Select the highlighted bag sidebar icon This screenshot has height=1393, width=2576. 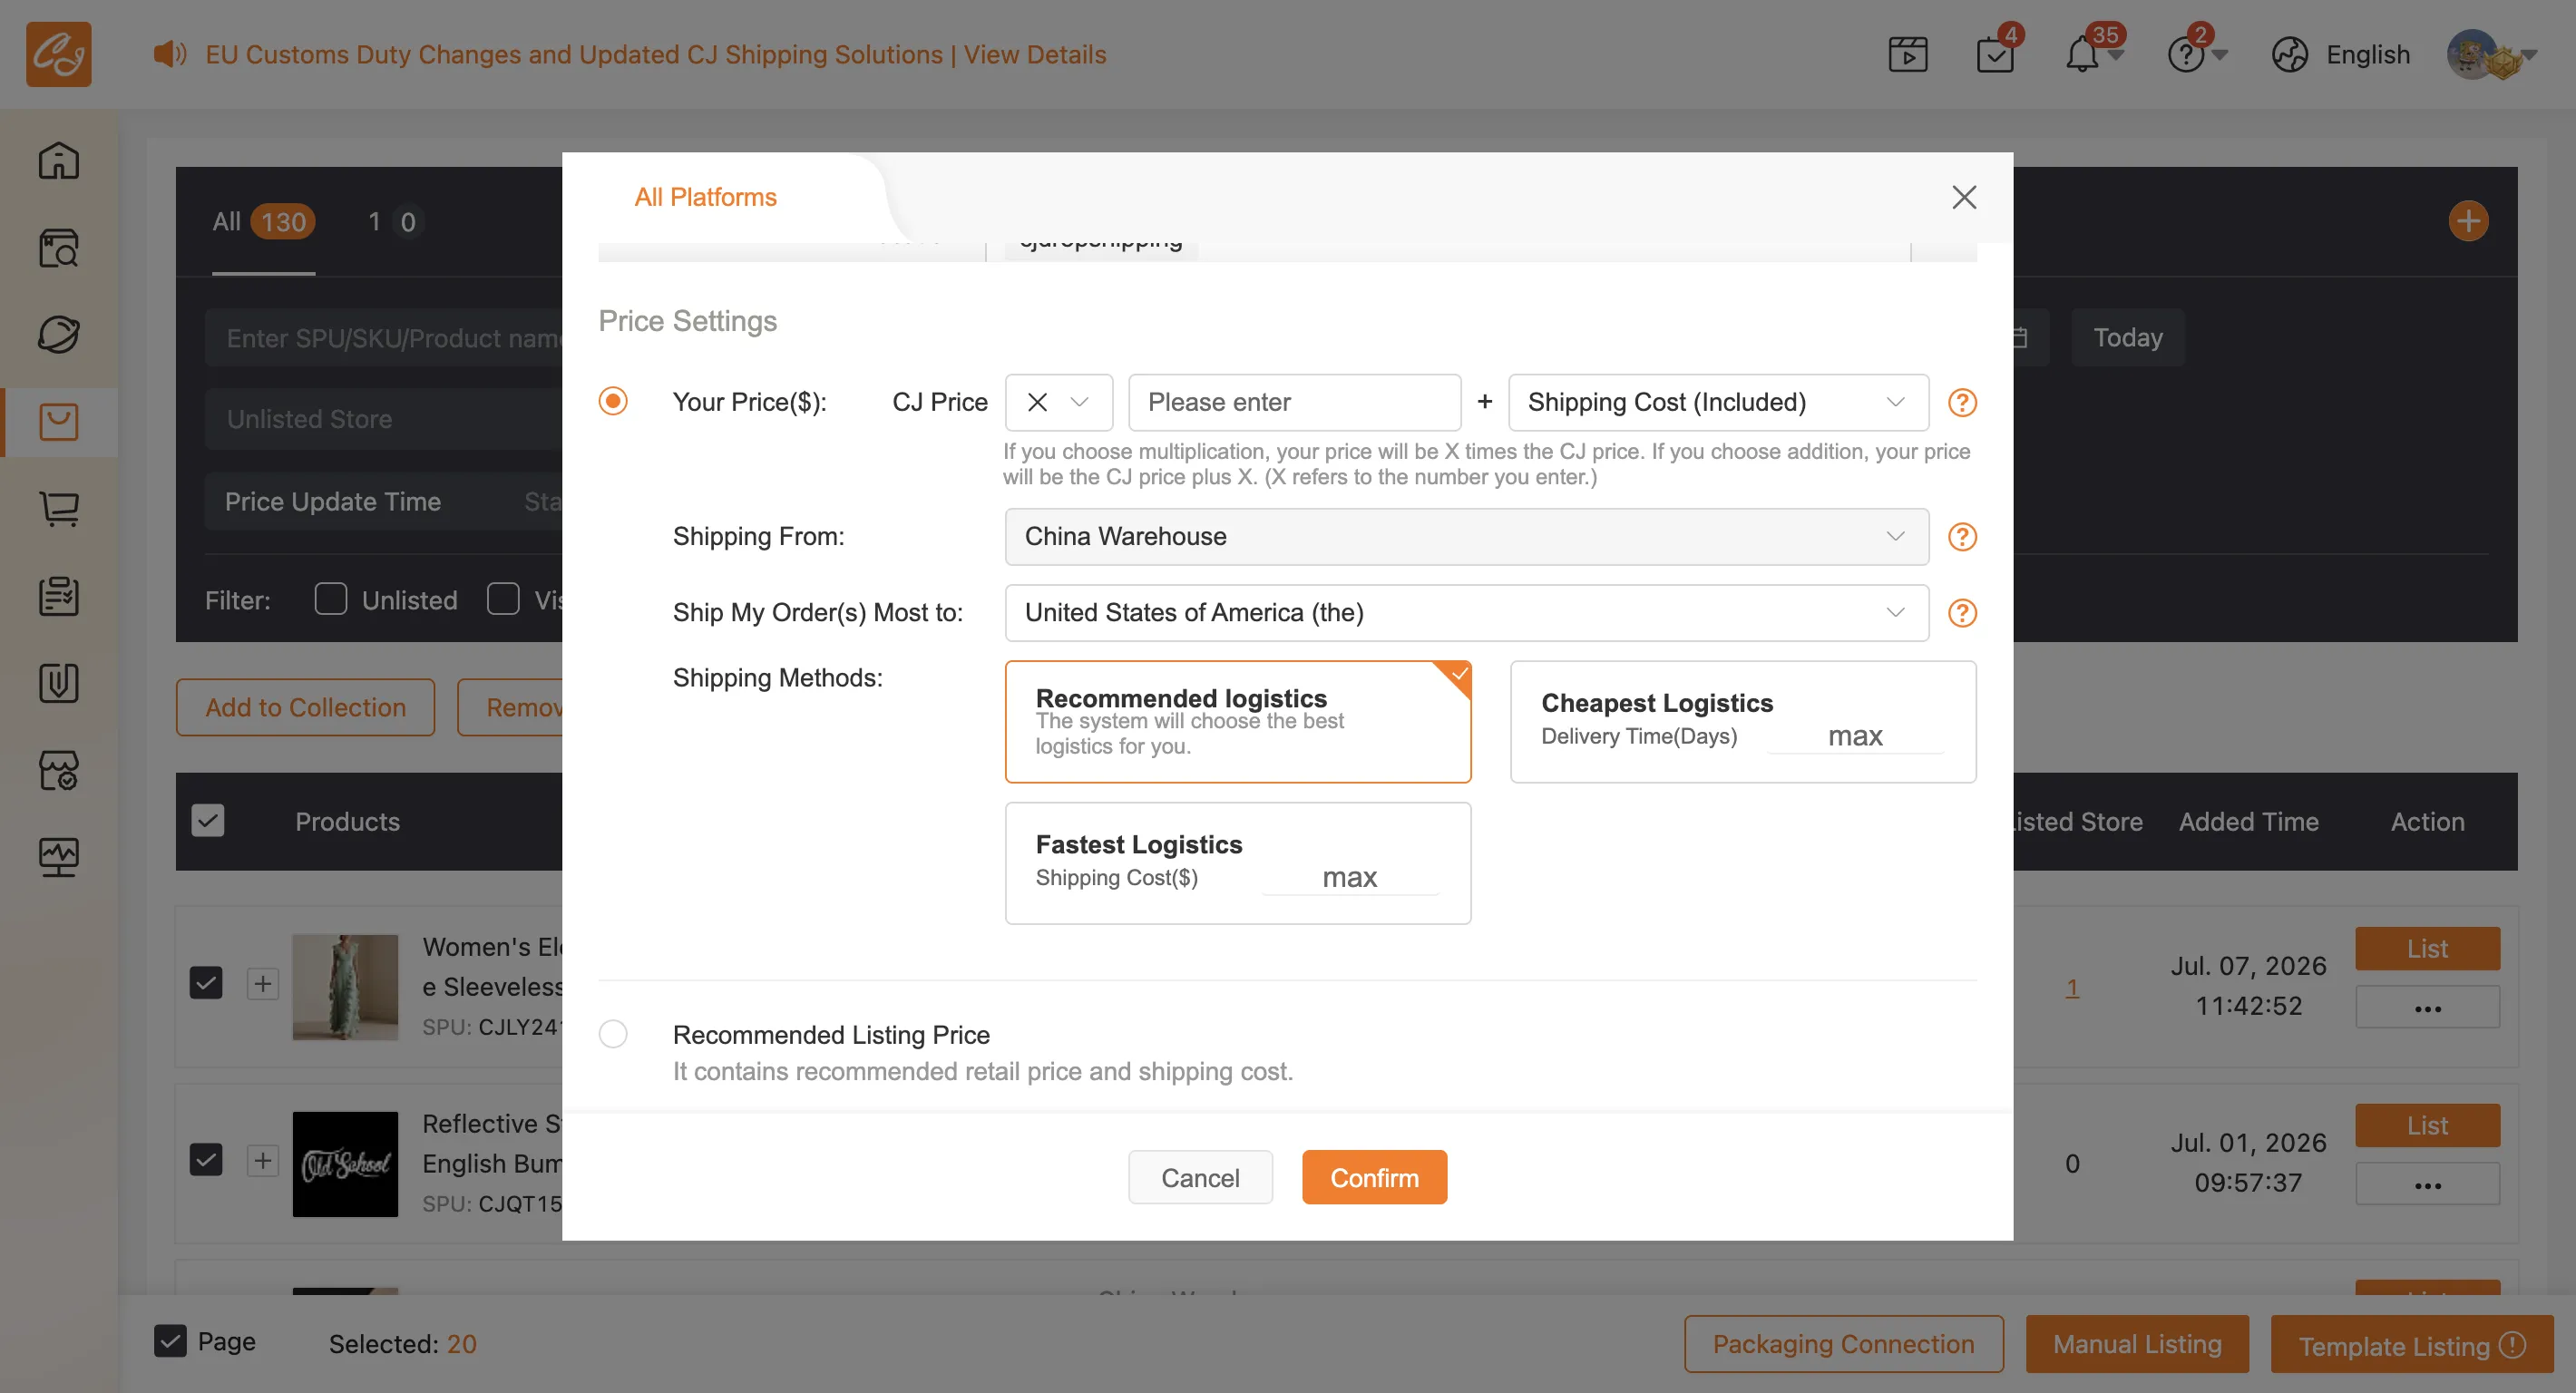click(58, 422)
